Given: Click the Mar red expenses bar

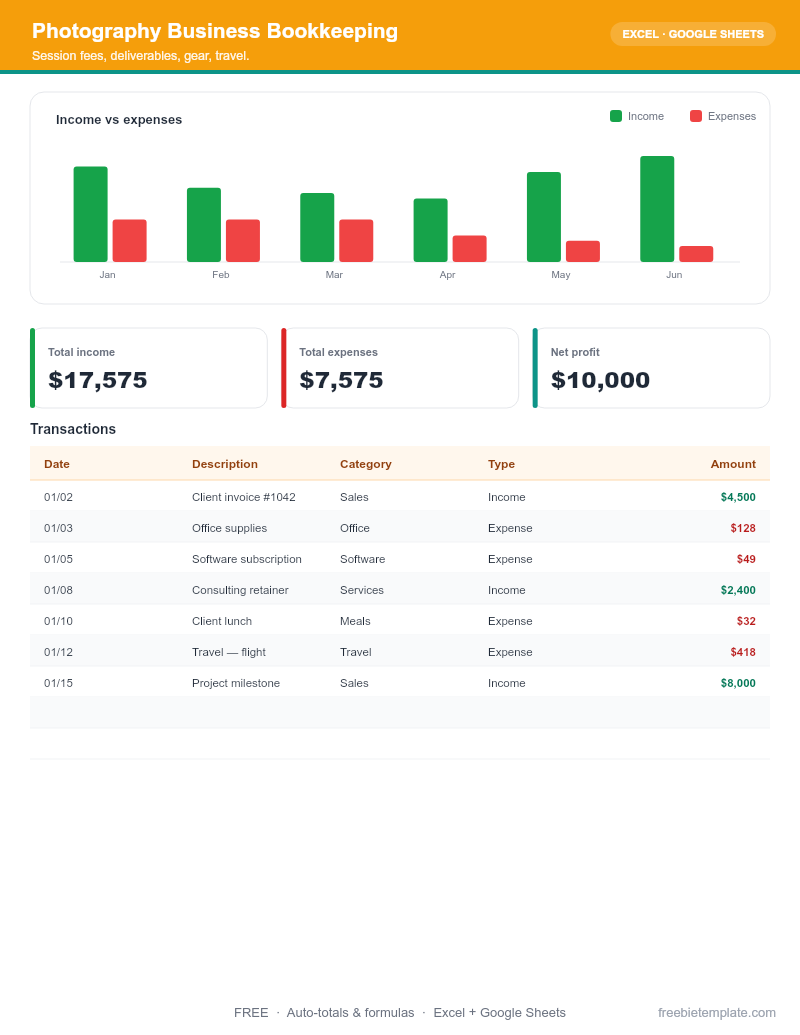Looking at the screenshot, I should [356, 240].
